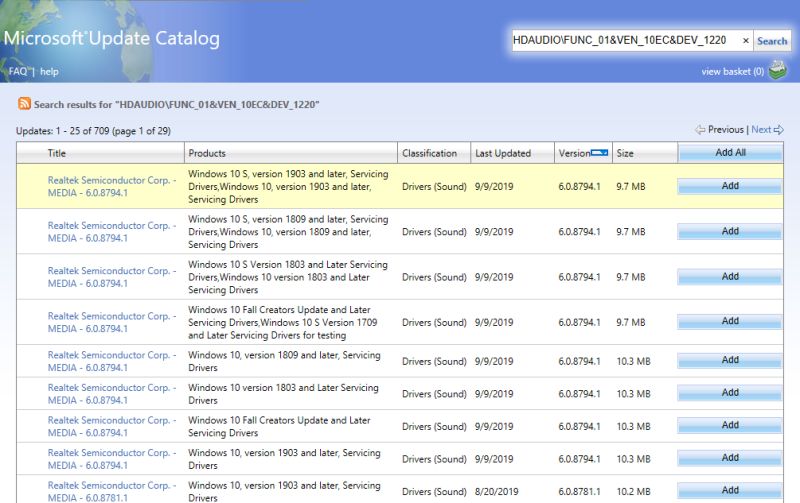This screenshot has height=503, width=800.
Task: Click the Version column sort indicator
Action: 599,153
